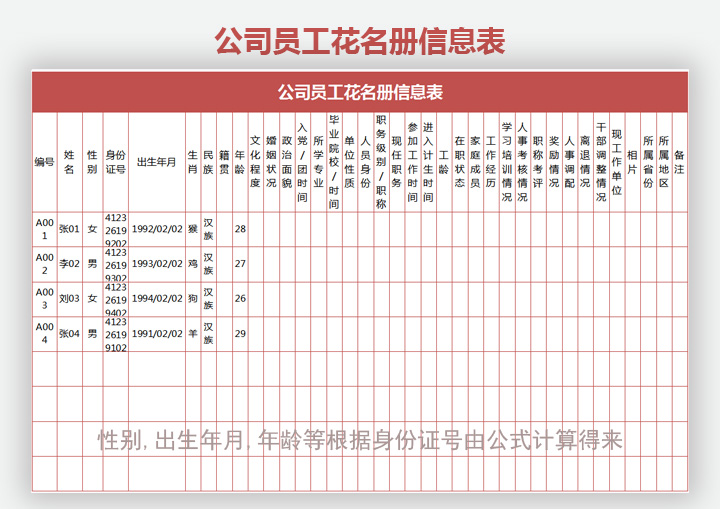Select the age cell 26
This screenshot has width=720, height=509.
[x=240, y=299]
